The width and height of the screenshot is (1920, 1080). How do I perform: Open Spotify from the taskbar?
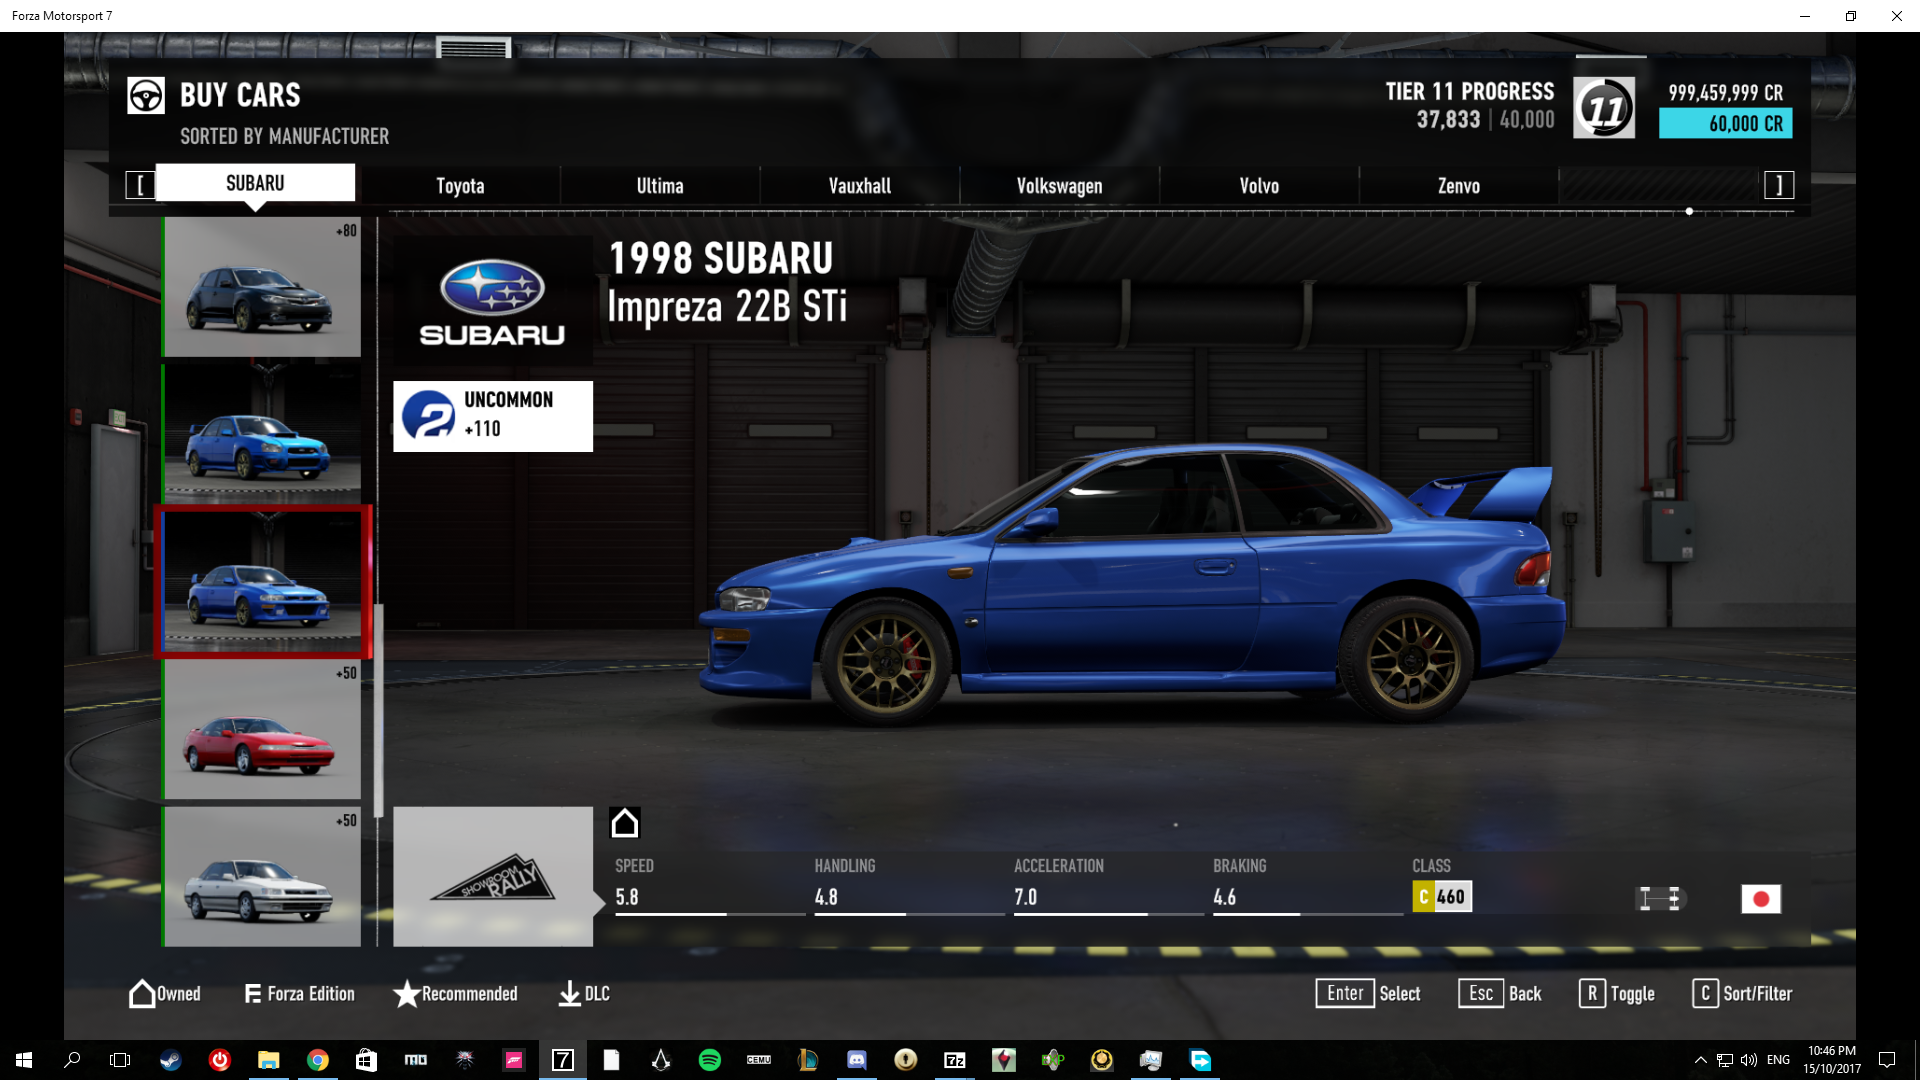tap(710, 1060)
